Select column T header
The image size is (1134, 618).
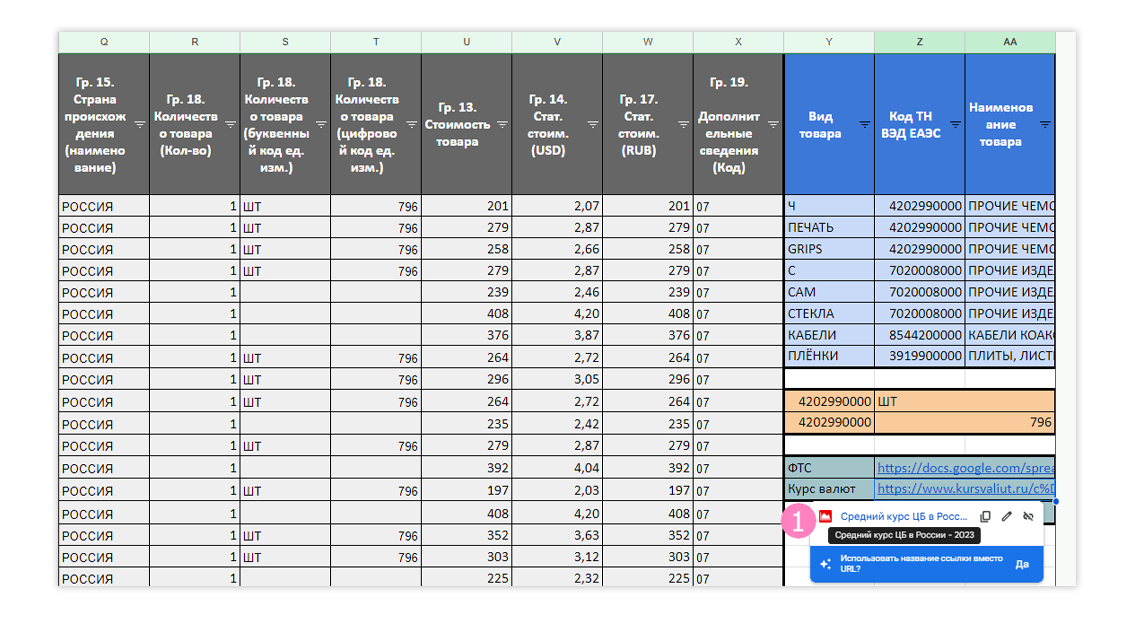coord(376,42)
